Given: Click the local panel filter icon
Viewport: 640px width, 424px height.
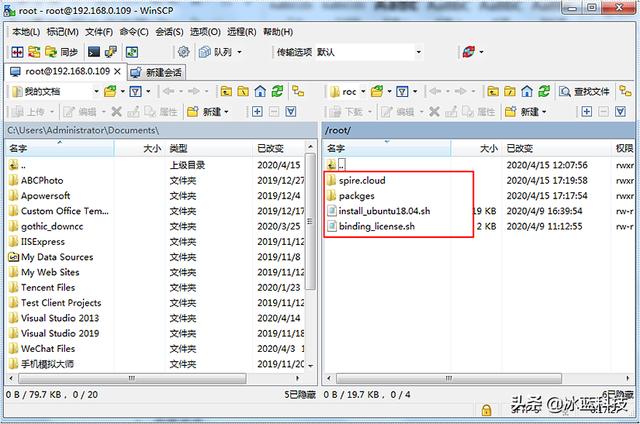Looking at the screenshot, I should pos(136,91).
